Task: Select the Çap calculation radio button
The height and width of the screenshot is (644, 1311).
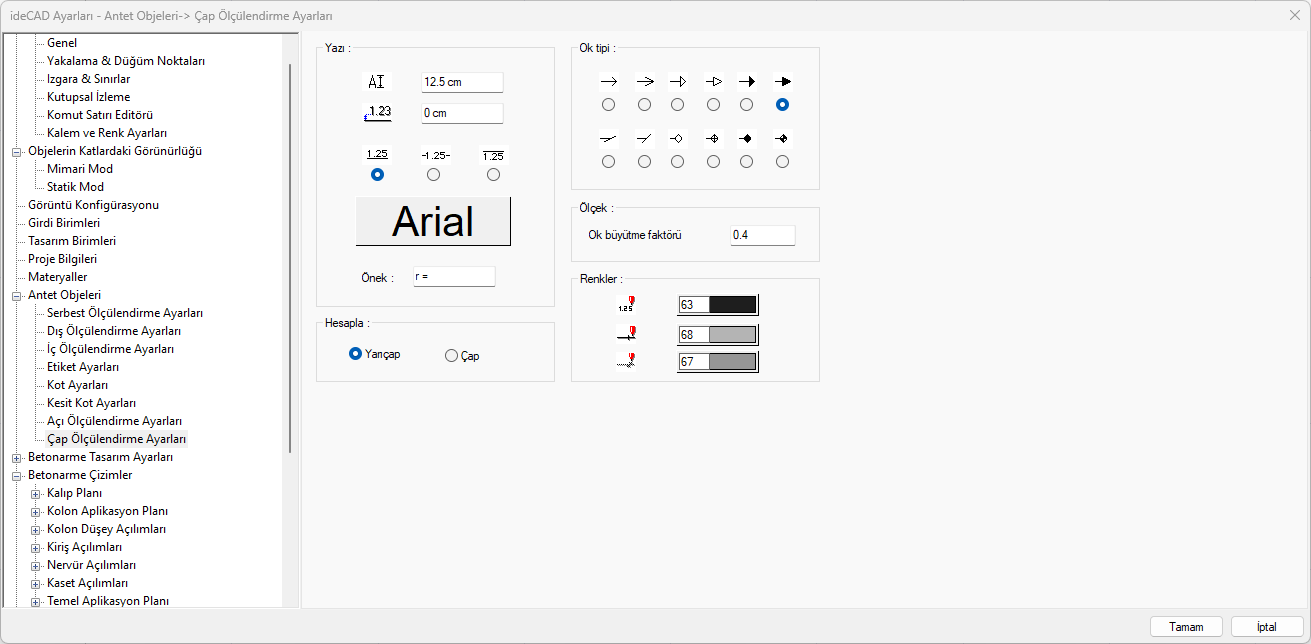Action: [452, 355]
